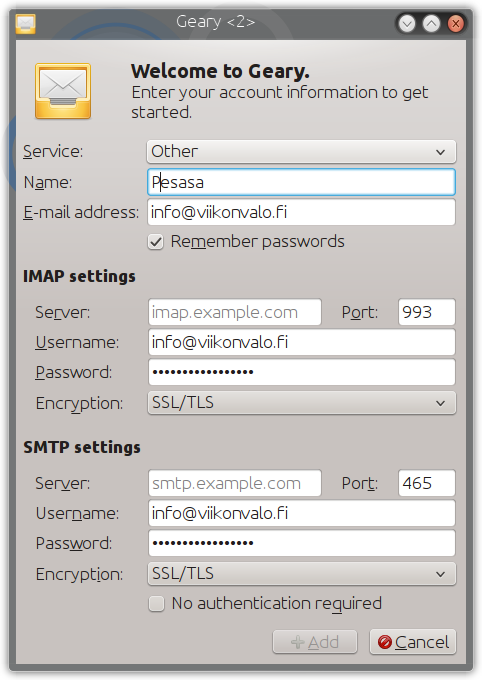482x680 pixels.
Task: Maximize the Geary window
Action: 431,23
